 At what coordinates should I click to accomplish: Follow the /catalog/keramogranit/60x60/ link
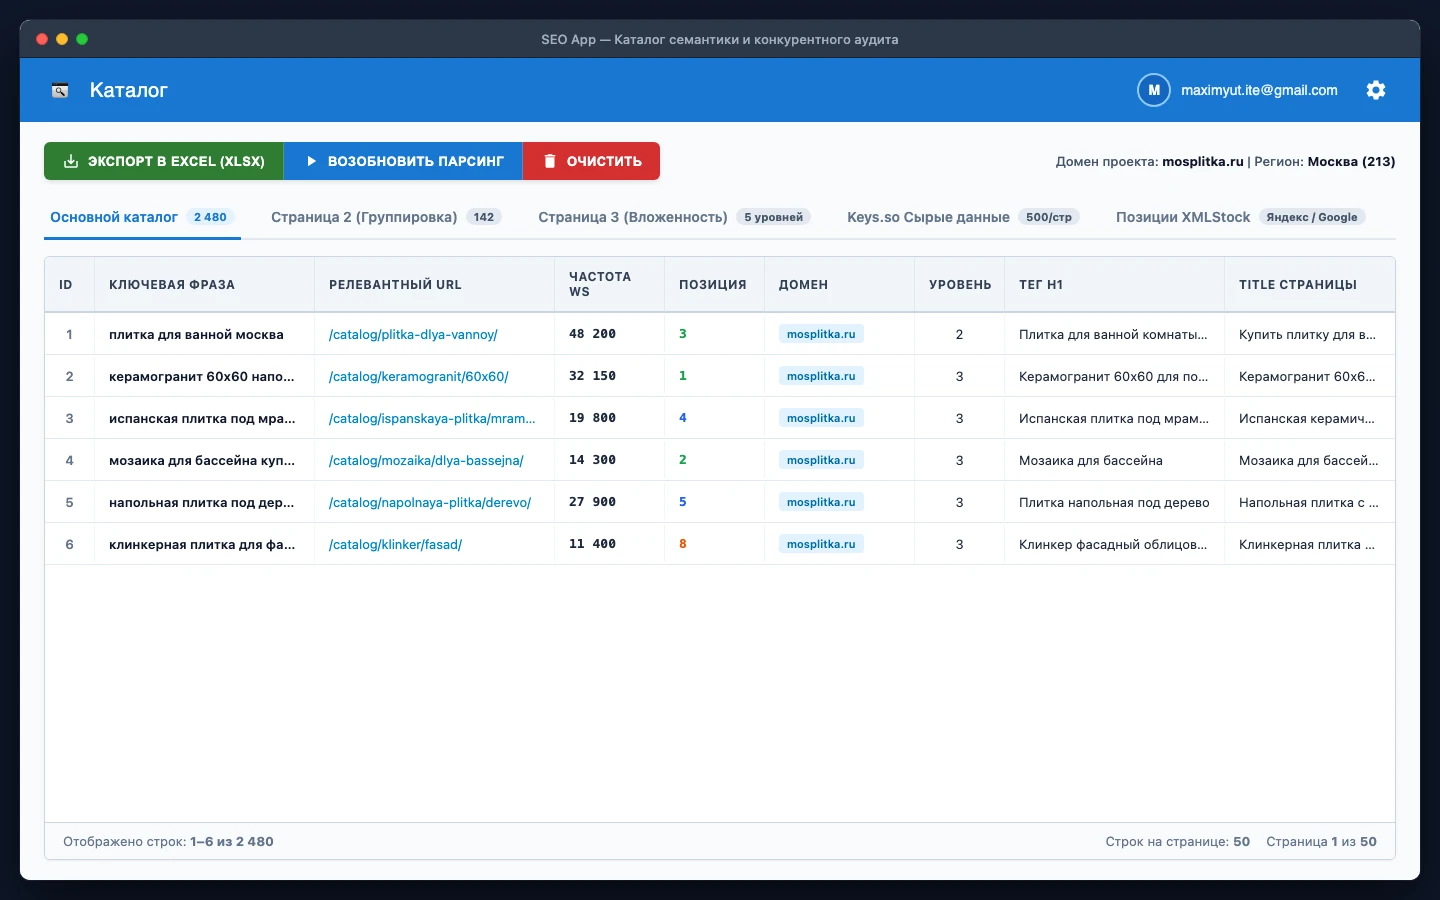pyautogui.click(x=419, y=376)
